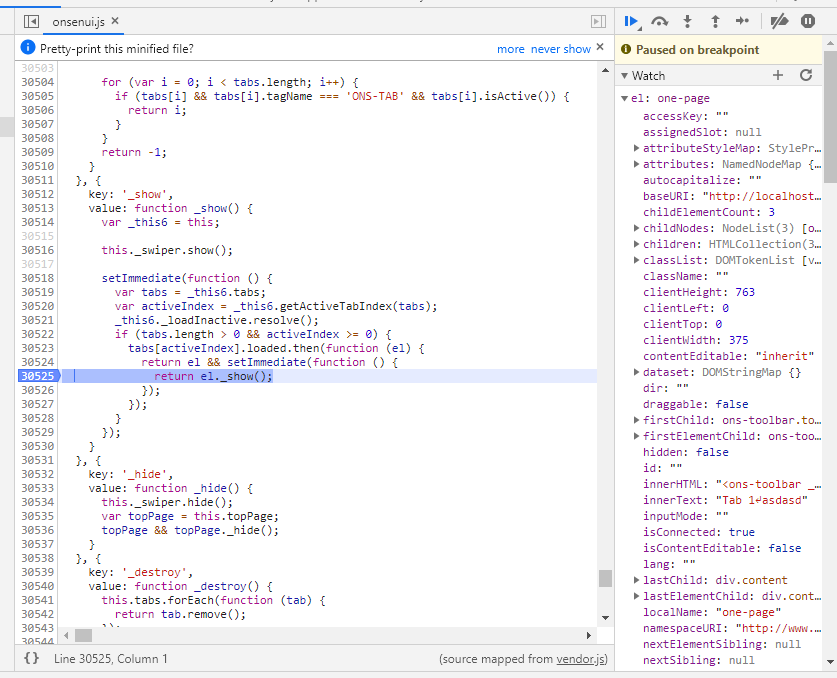Open the 'more' link about pretty-print
The image size is (837, 678).
pos(510,49)
